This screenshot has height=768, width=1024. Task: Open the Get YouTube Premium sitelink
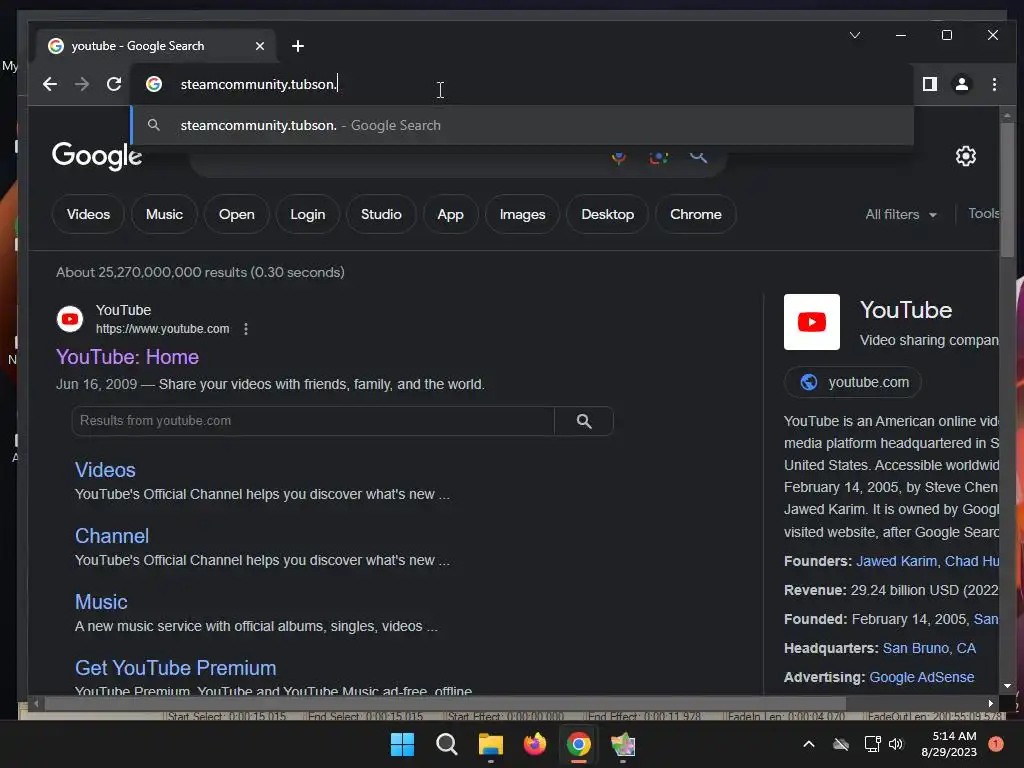[176, 668]
